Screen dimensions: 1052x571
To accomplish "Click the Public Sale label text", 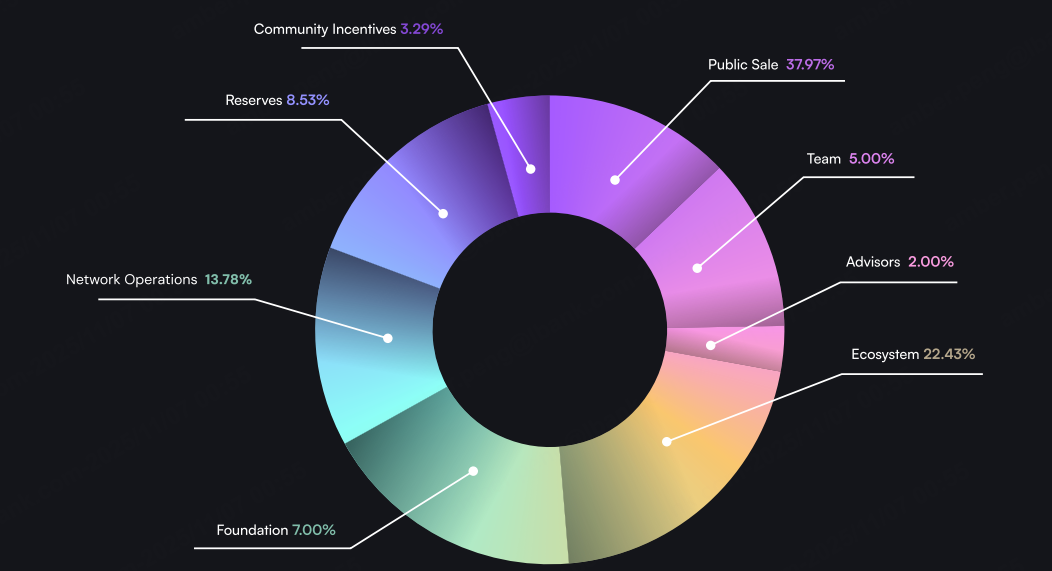I will [743, 65].
